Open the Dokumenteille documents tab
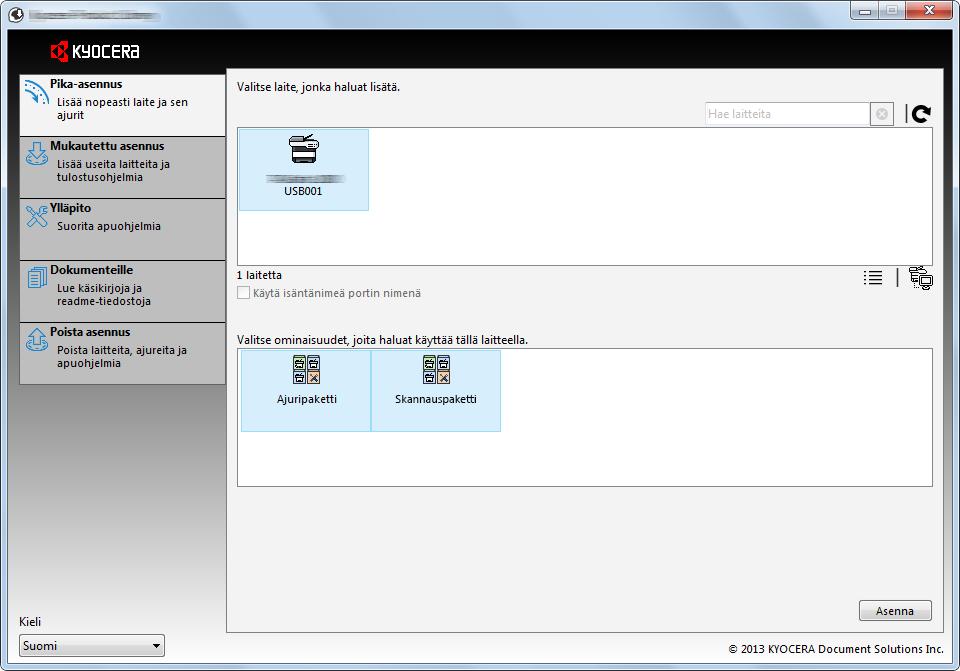This screenshot has height=671, width=960. [x=122, y=291]
